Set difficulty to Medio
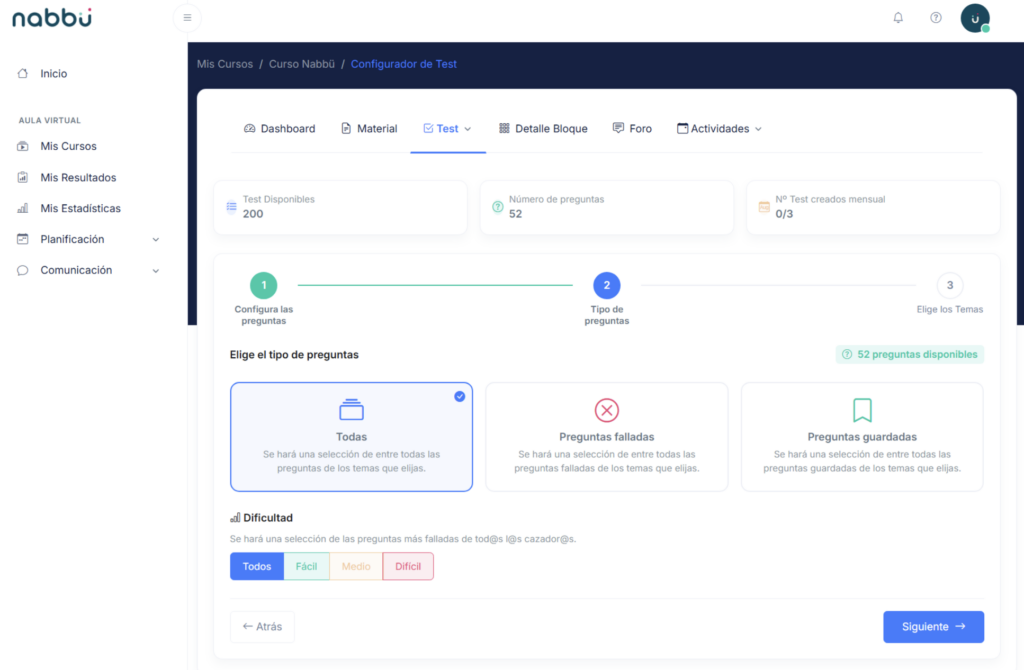Screen dimensions: 1024x670 coord(356,566)
